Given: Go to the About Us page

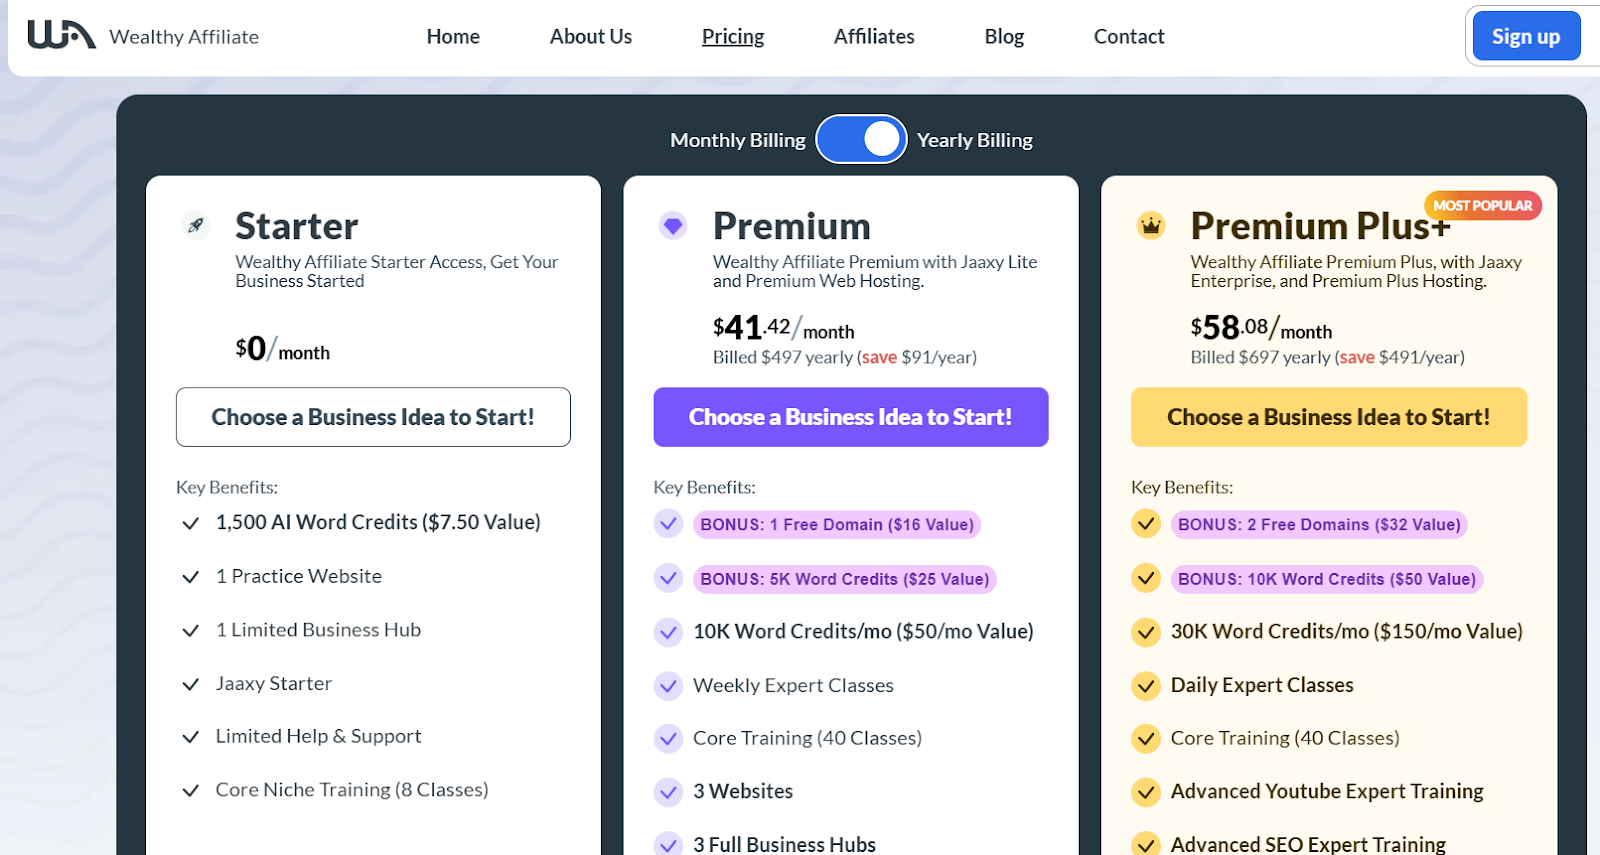Looking at the screenshot, I should coord(590,37).
